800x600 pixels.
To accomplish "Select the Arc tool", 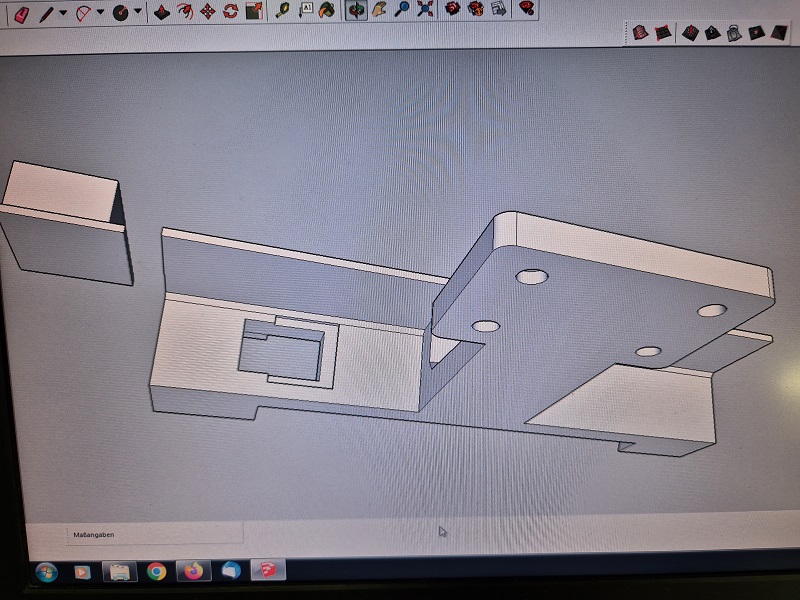I will [x=83, y=13].
